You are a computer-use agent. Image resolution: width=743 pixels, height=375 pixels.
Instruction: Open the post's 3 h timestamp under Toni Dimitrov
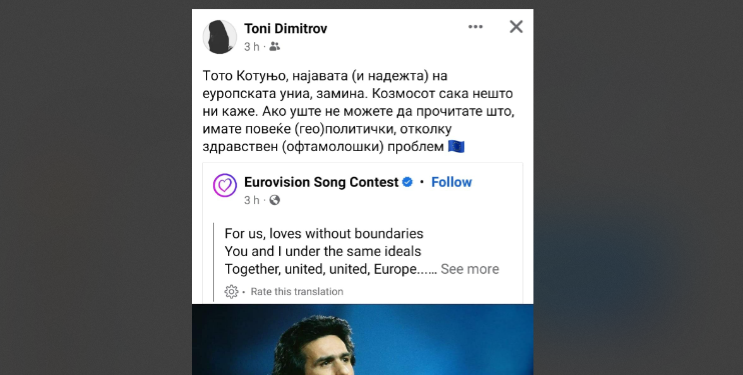tap(252, 46)
